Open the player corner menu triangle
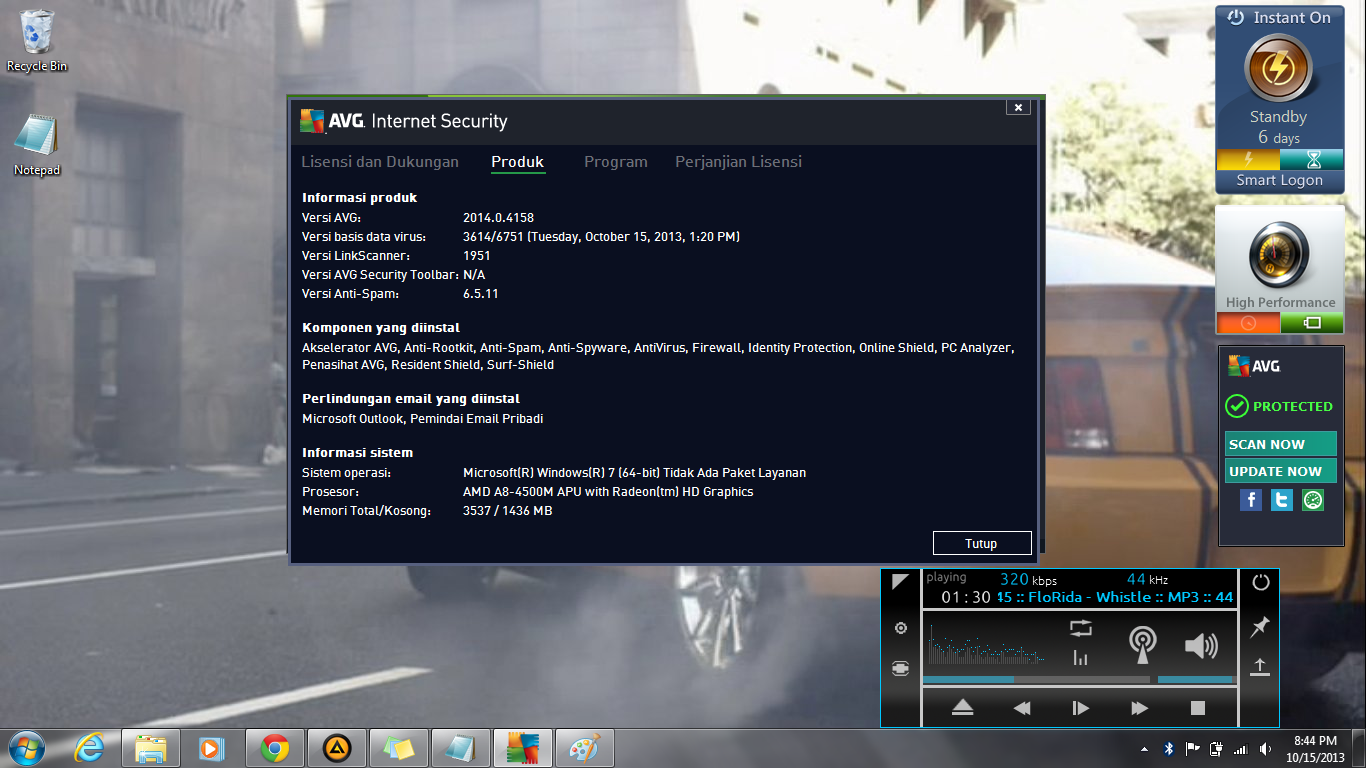Viewport: 1366px width, 768px height. (900, 582)
